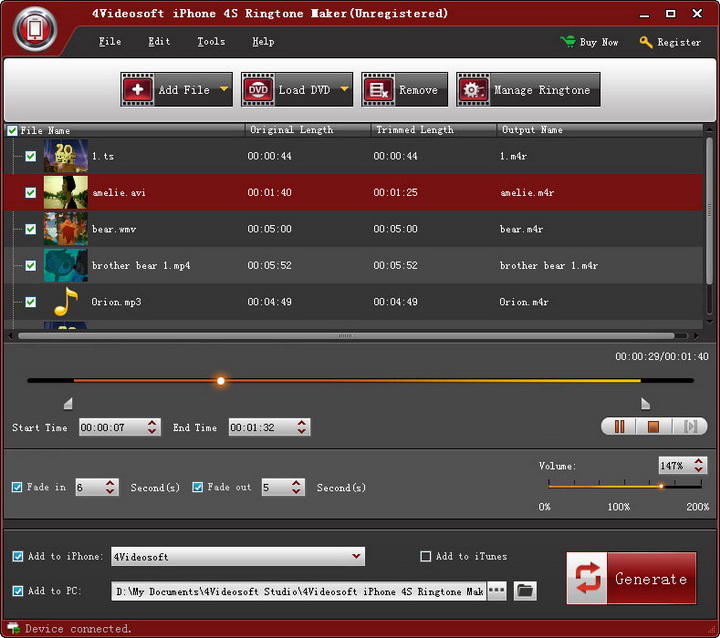This screenshot has width=720, height=638.
Task: Decrease Start Time with down arrow
Action: pyautogui.click(x=152, y=431)
